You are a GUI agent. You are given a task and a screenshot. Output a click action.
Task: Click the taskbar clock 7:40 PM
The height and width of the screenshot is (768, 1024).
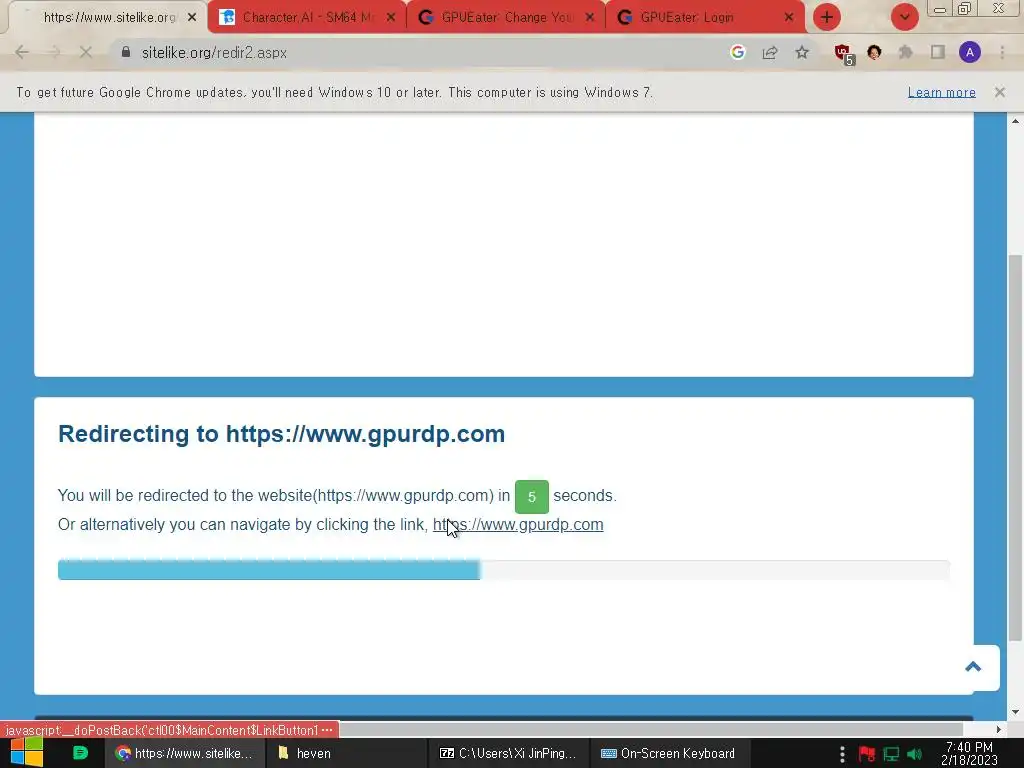[x=969, y=754]
